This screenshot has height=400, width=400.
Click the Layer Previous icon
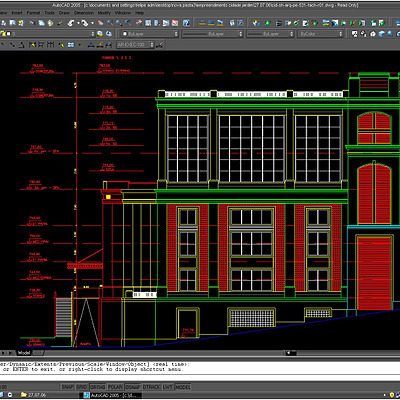[x=109, y=34]
